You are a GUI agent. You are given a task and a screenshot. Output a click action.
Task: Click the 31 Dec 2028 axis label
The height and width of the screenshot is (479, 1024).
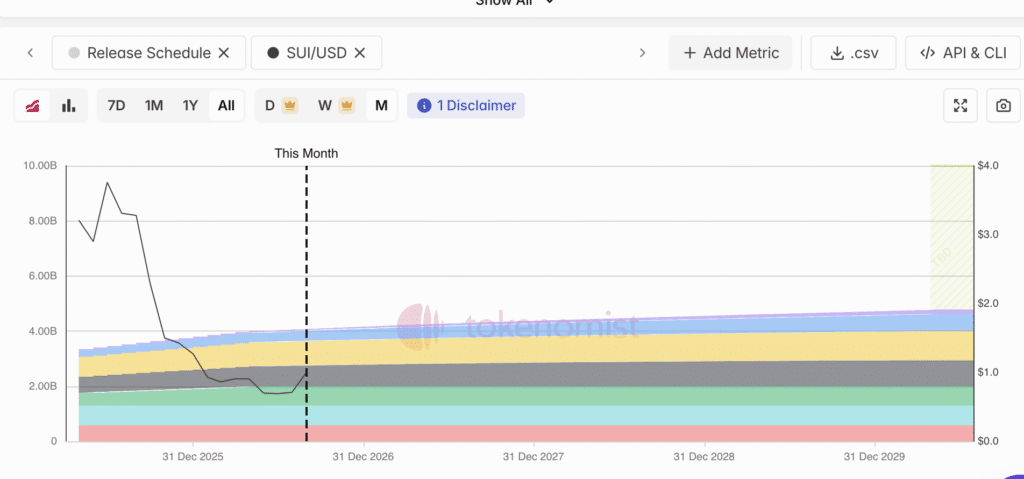(705, 457)
